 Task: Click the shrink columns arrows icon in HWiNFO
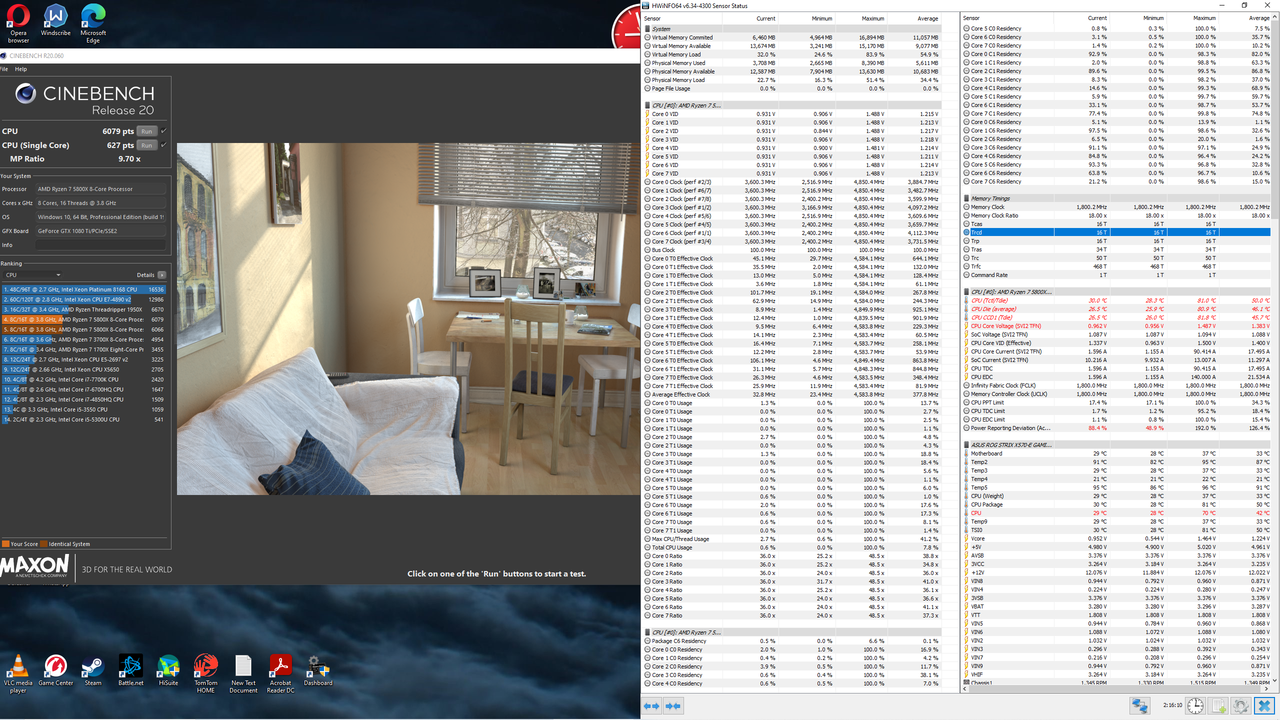673,706
